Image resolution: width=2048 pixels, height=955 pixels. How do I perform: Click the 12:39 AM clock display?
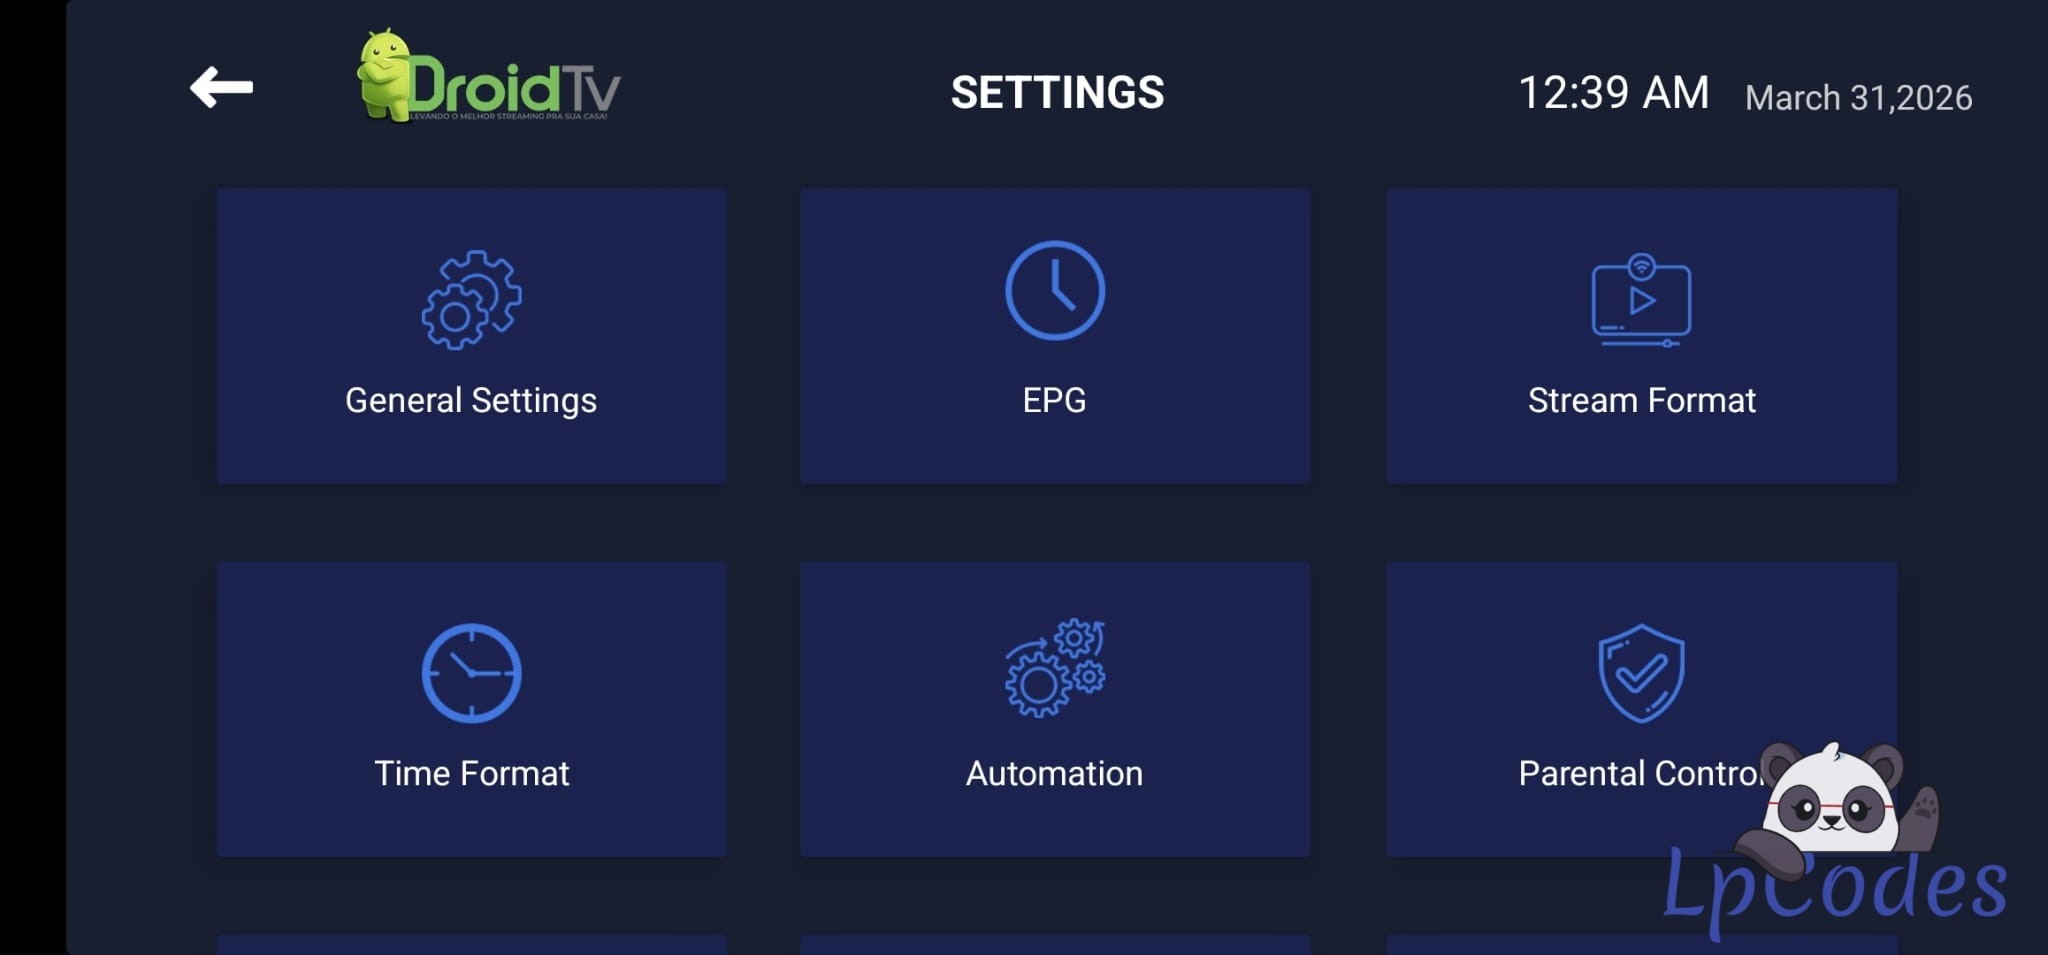click(x=1613, y=93)
